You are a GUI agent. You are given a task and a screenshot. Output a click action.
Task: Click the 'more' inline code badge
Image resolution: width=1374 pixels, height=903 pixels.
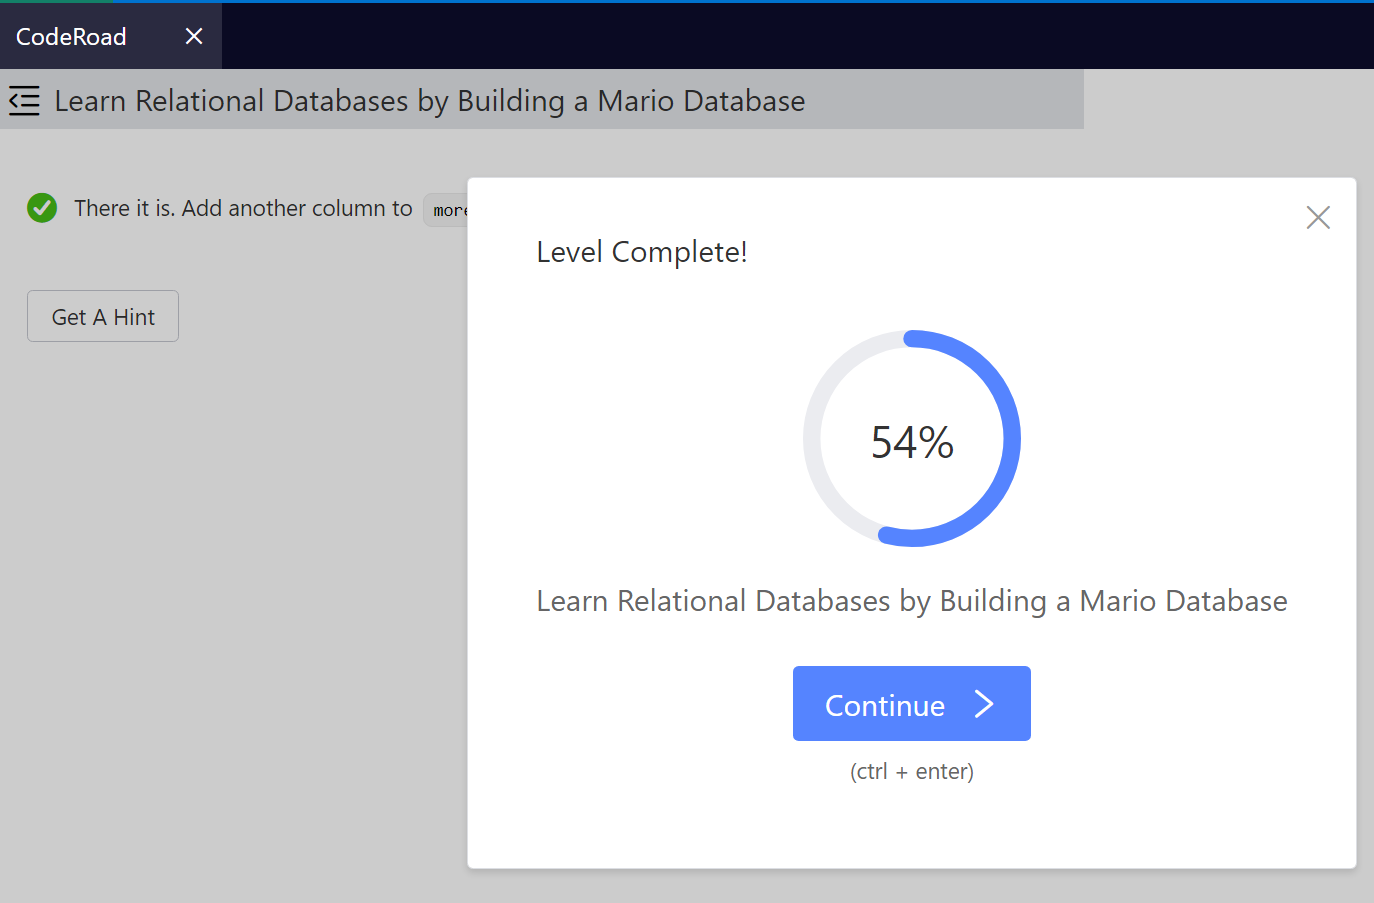coord(451,209)
